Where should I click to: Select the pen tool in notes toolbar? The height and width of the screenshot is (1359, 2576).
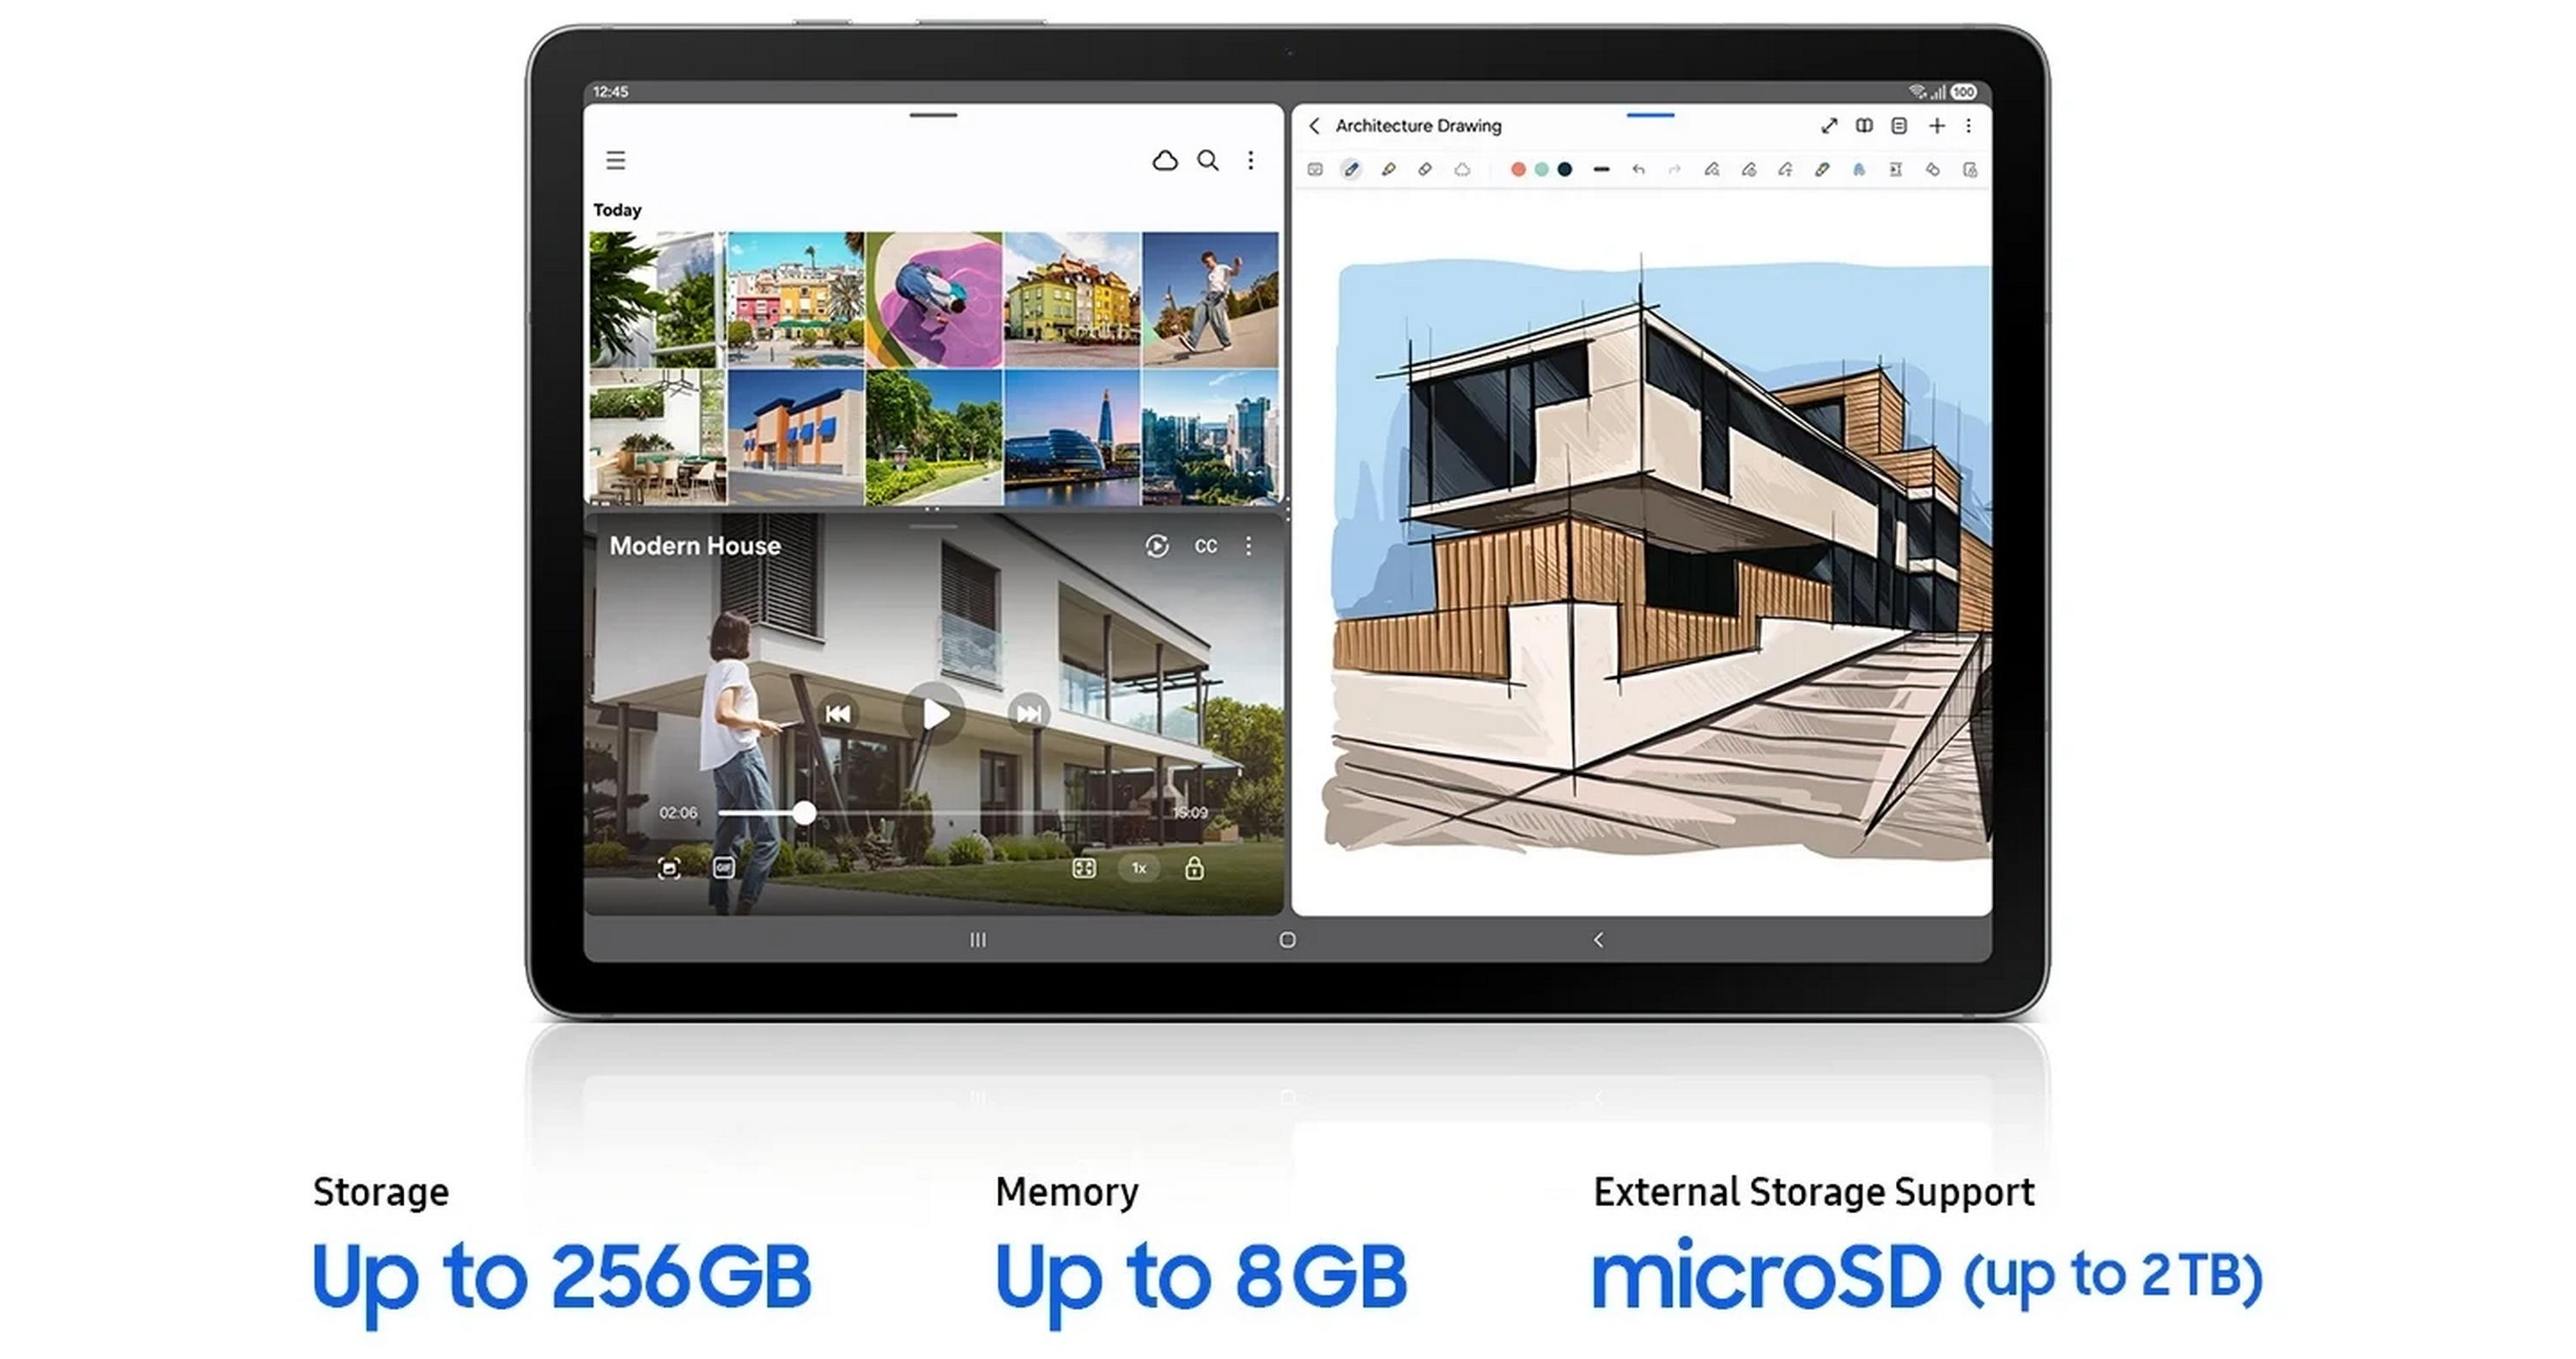(x=1351, y=170)
